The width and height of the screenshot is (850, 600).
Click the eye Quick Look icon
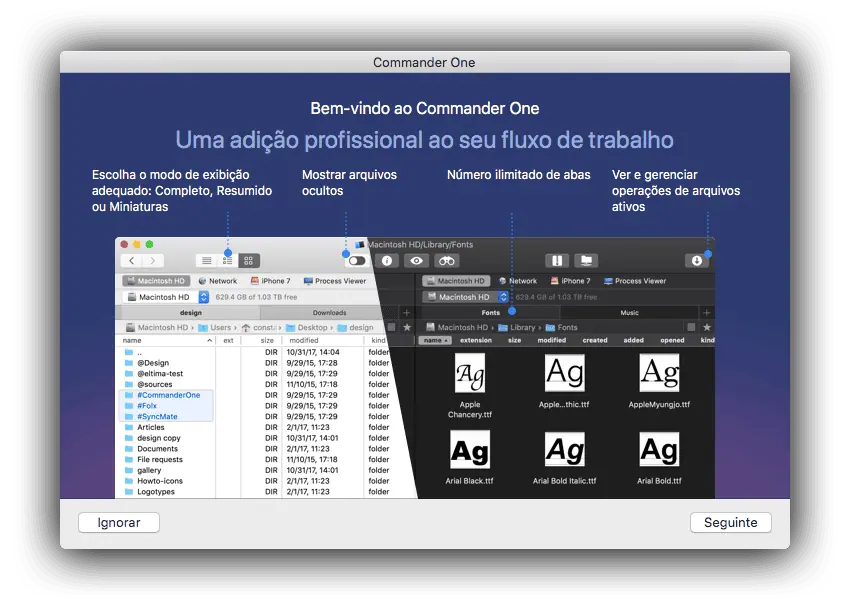pyautogui.click(x=416, y=261)
